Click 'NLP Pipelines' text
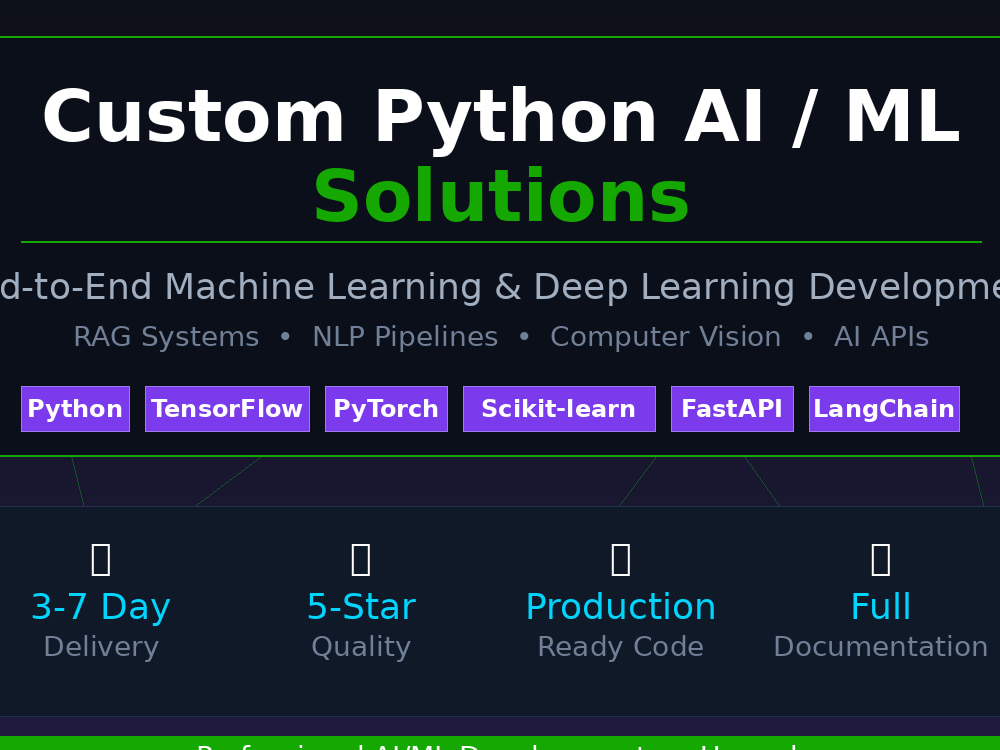Screen dimensions: 1000x750 (405, 337)
